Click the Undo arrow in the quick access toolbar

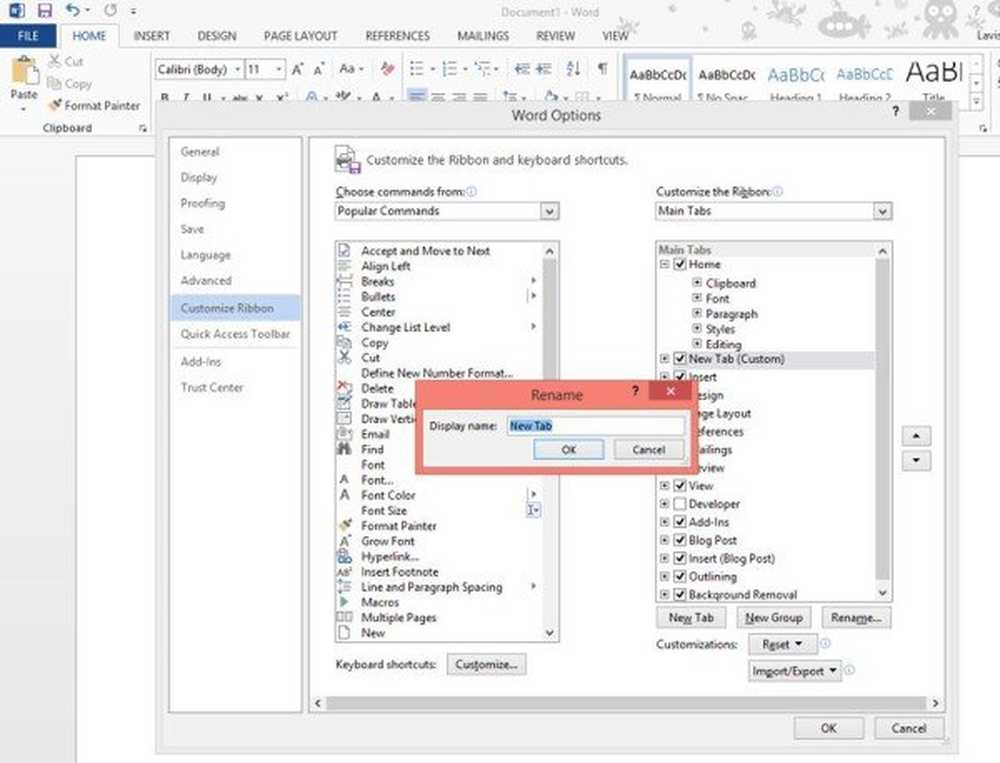(x=72, y=11)
